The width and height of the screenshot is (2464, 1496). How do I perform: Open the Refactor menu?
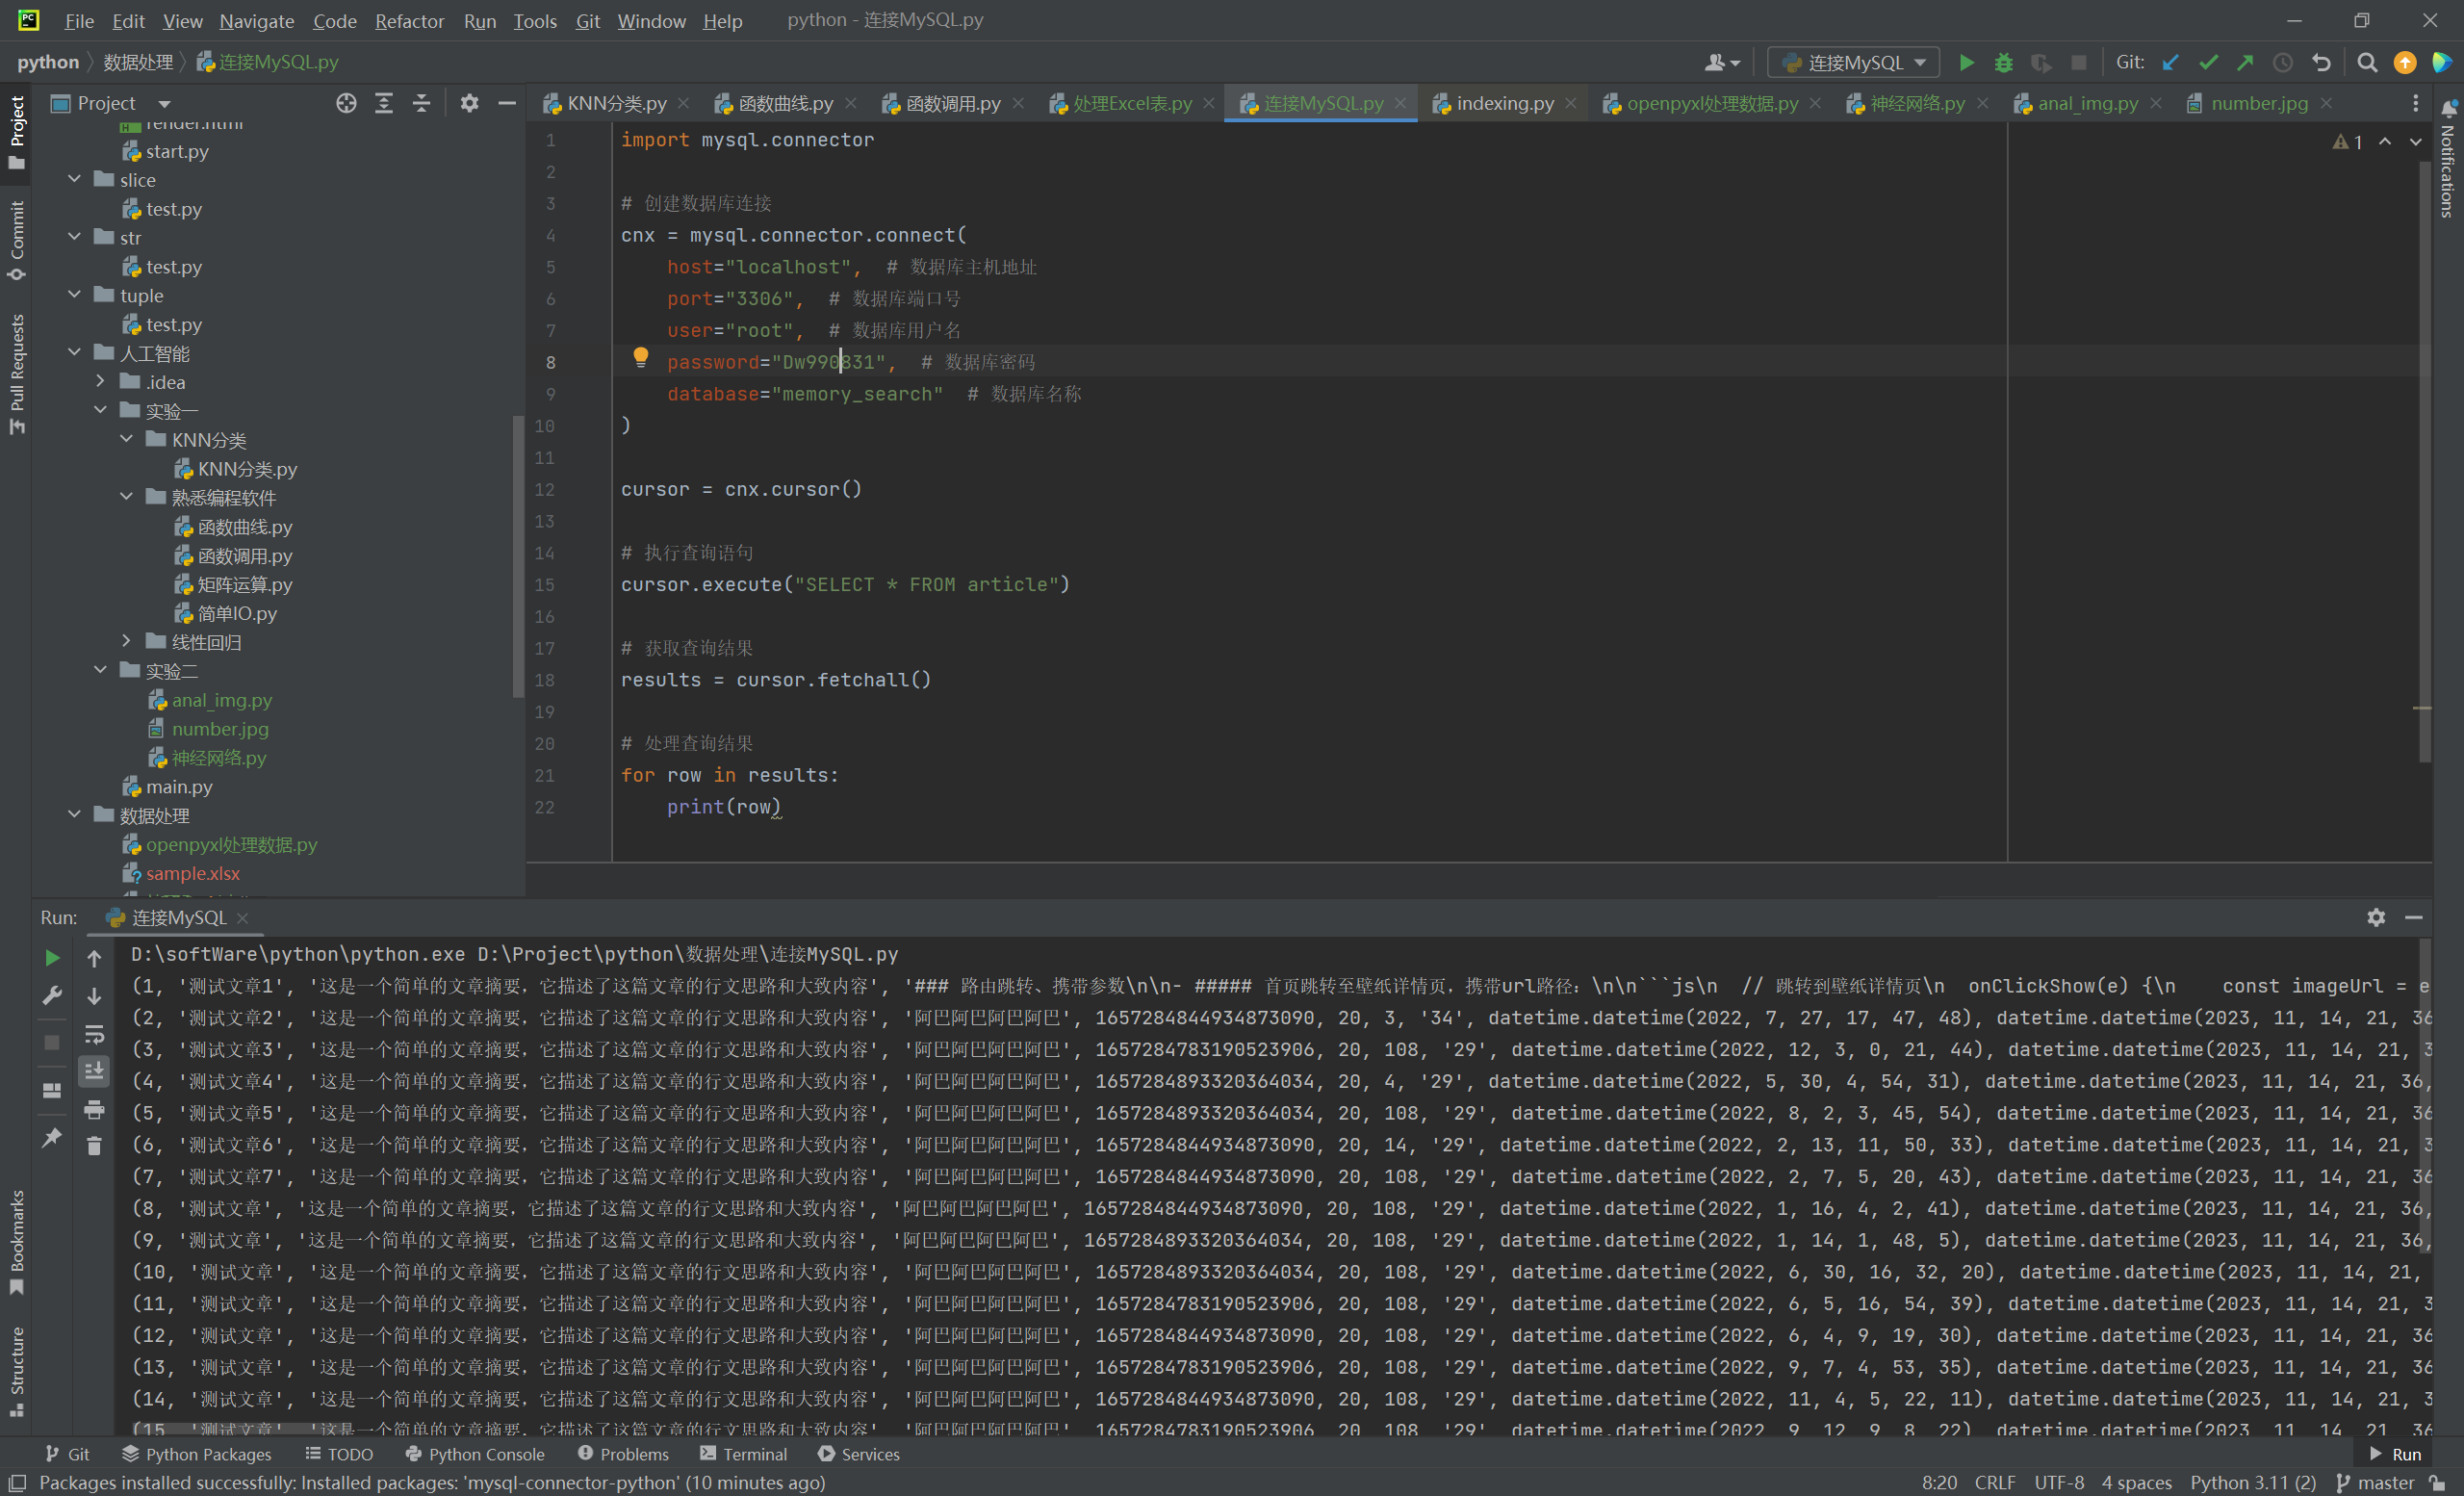pos(409,20)
